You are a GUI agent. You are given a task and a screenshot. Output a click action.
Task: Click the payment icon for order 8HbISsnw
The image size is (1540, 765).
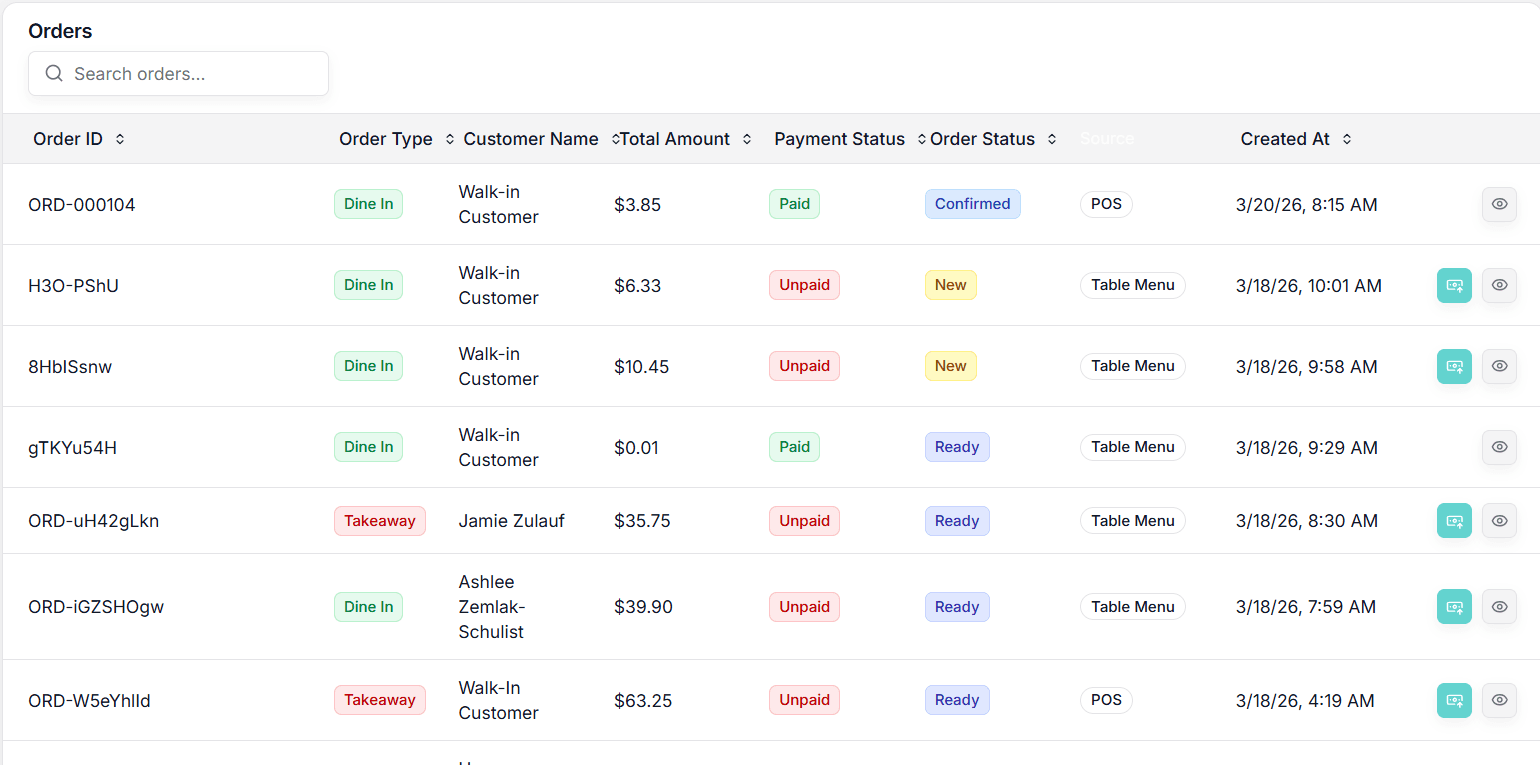1454,366
